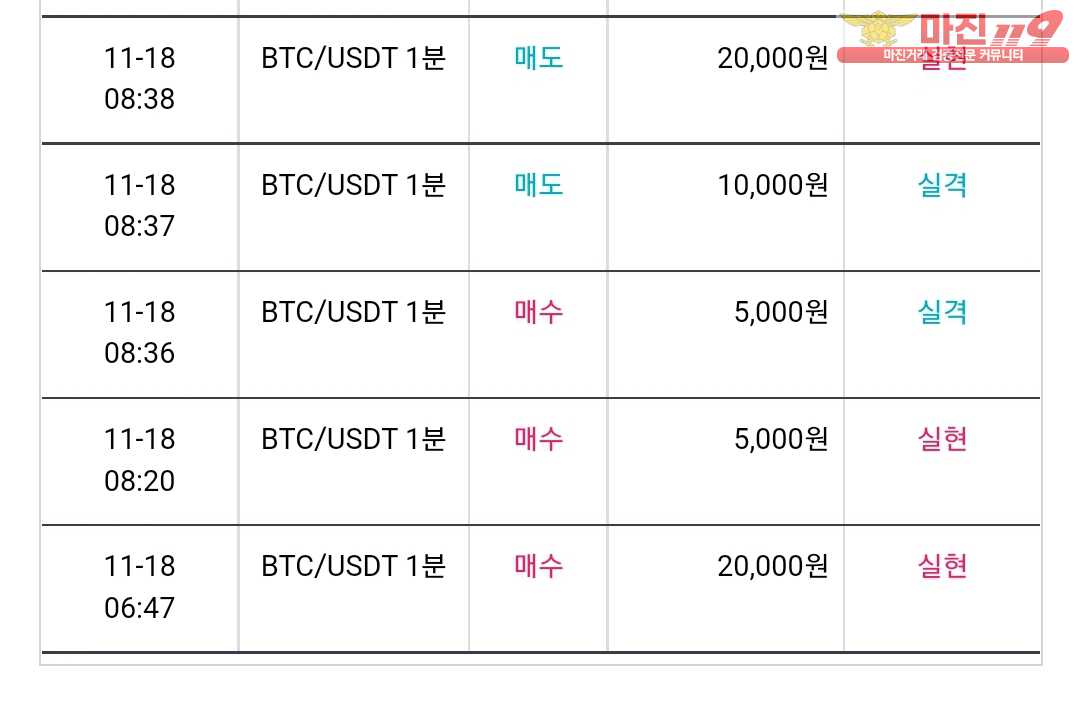Screen dimensions: 1080x706
Task: Select the 20,000원 amount in 08:38 row
Action: click(x=772, y=58)
